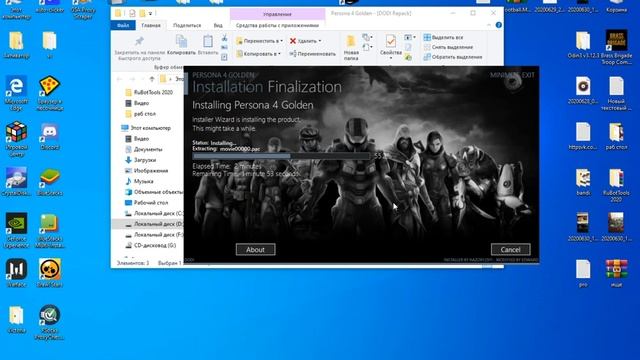Click Снять выделение in the Explorer ribbon
Screen dimensions: 640x360
click(x=448, y=47)
